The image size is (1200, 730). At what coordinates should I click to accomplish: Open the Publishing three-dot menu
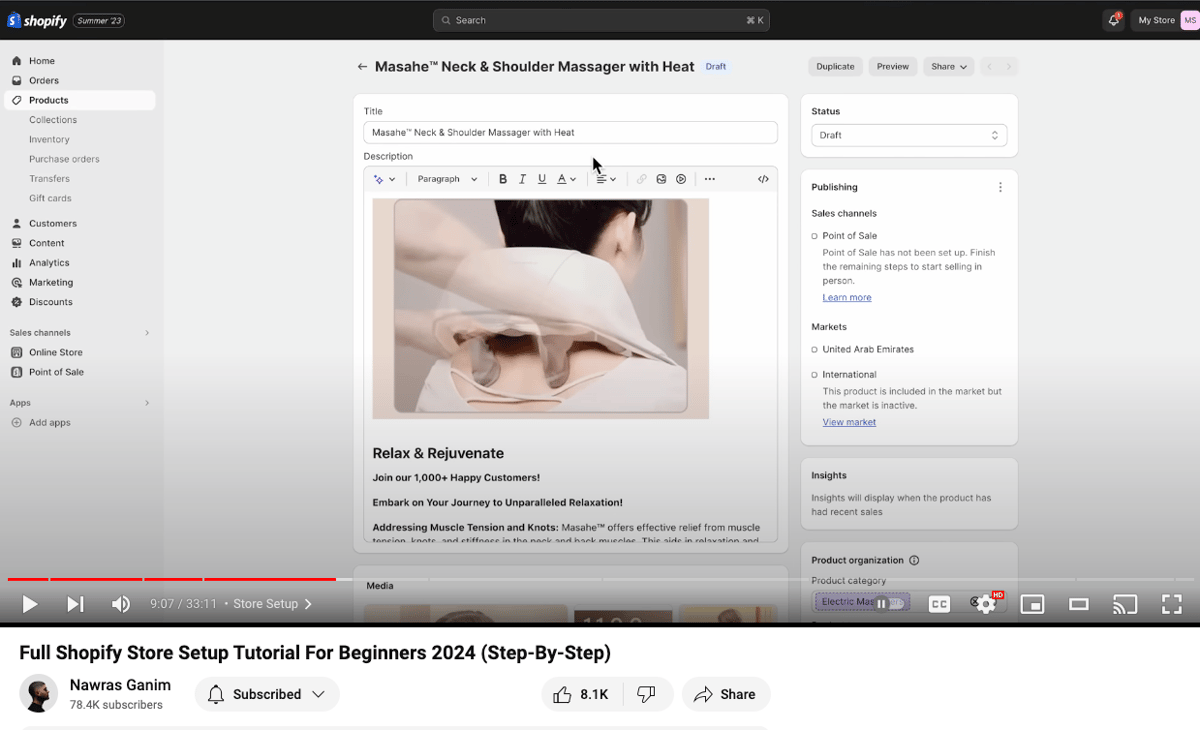(1000, 187)
